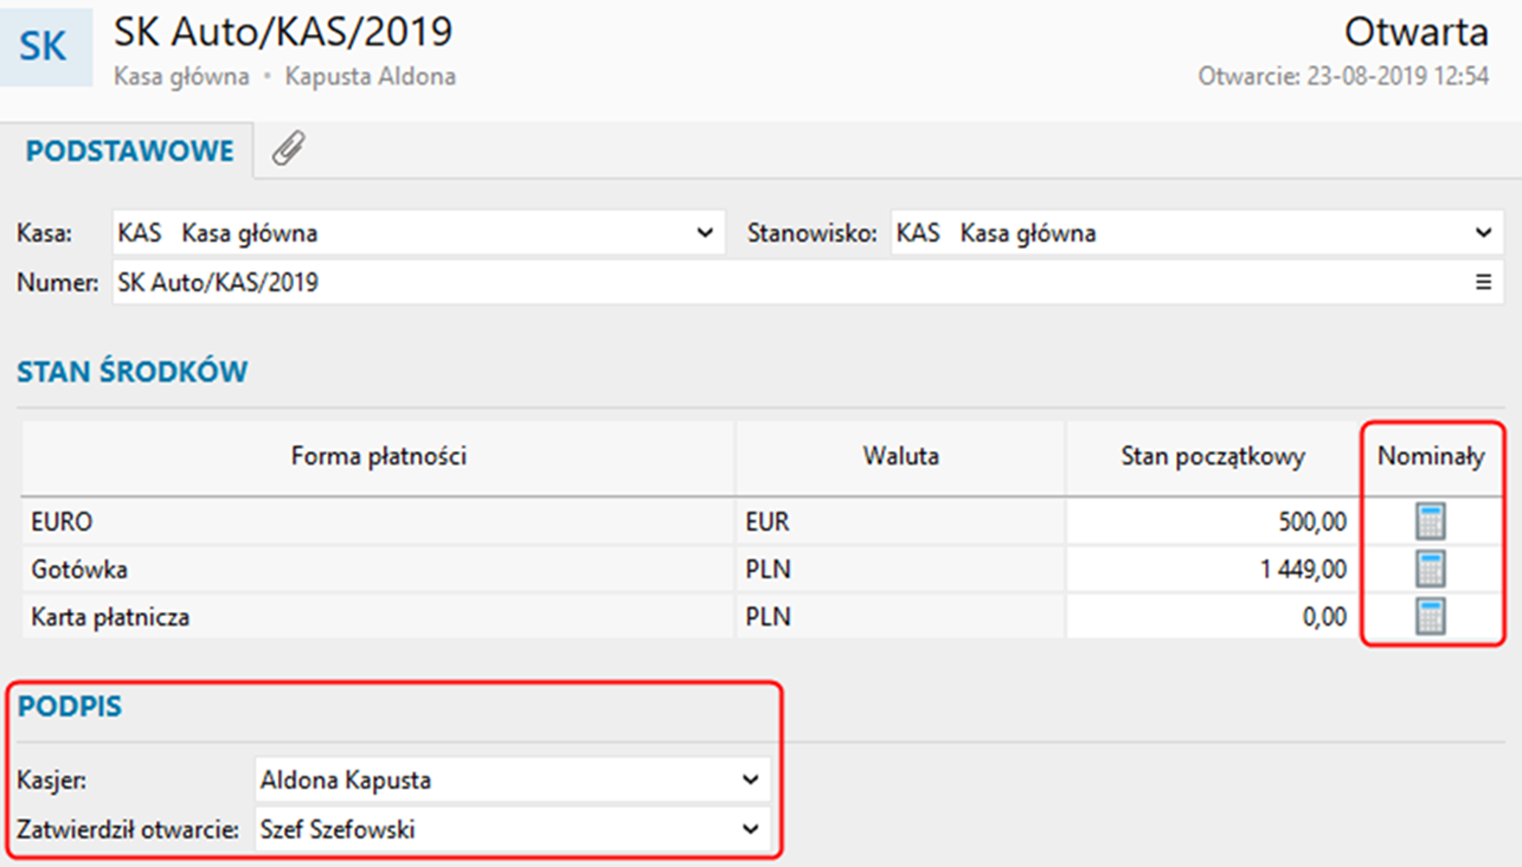Image resolution: width=1522 pixels, height=867 pixels.
Task: Expand the Kasjer dropdown
Action: (x=750, y=780)
